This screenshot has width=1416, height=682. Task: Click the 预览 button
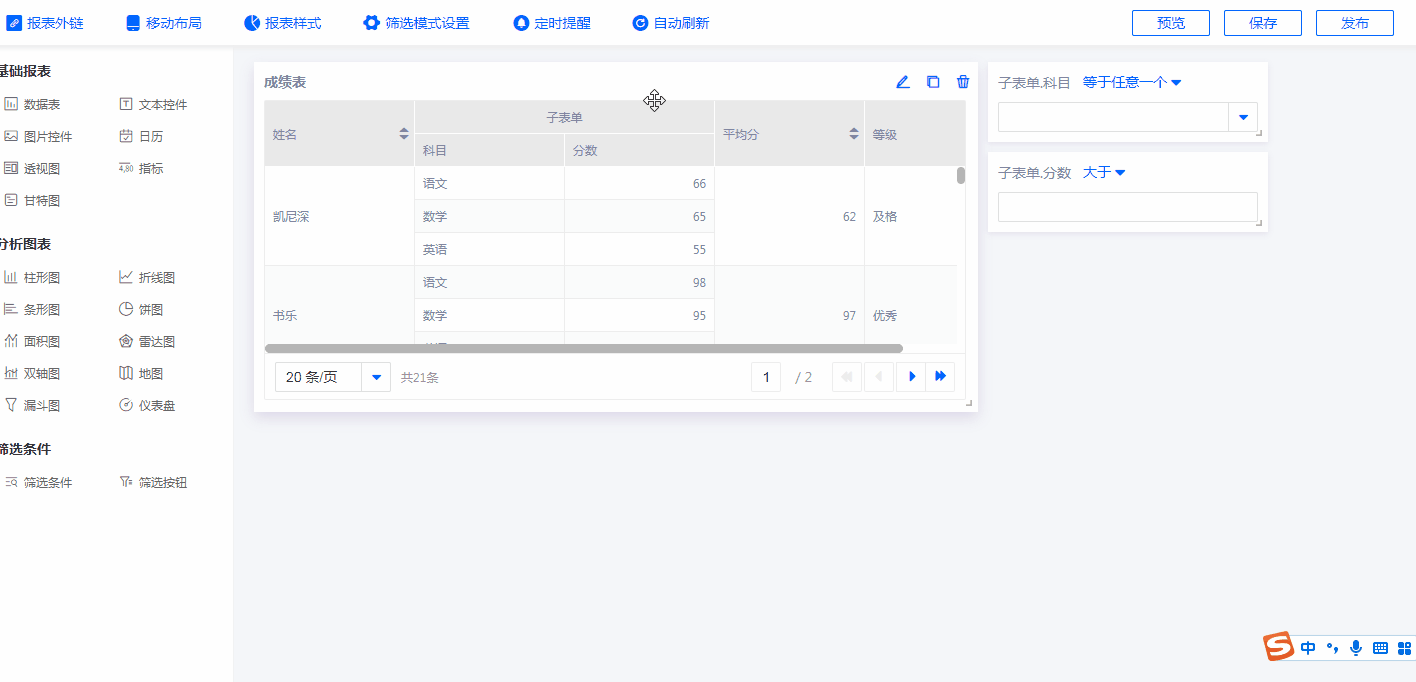click(x=1170, y=23)
